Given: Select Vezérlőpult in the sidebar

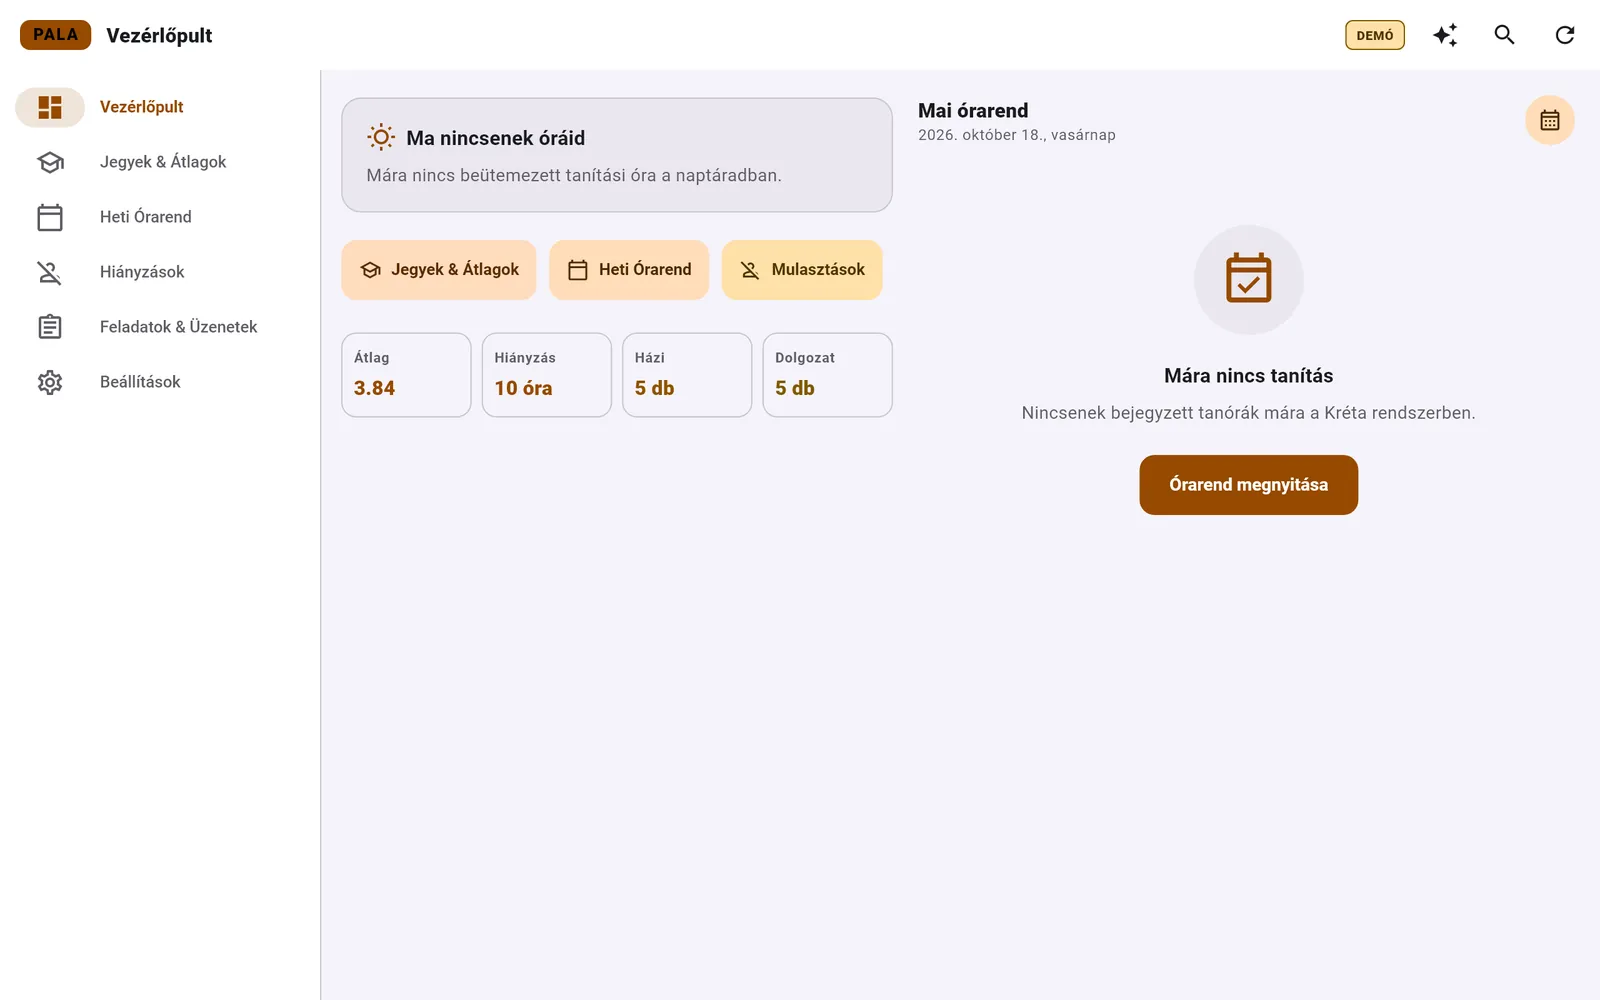Looking at the screenshot, I should pos(142,107).
